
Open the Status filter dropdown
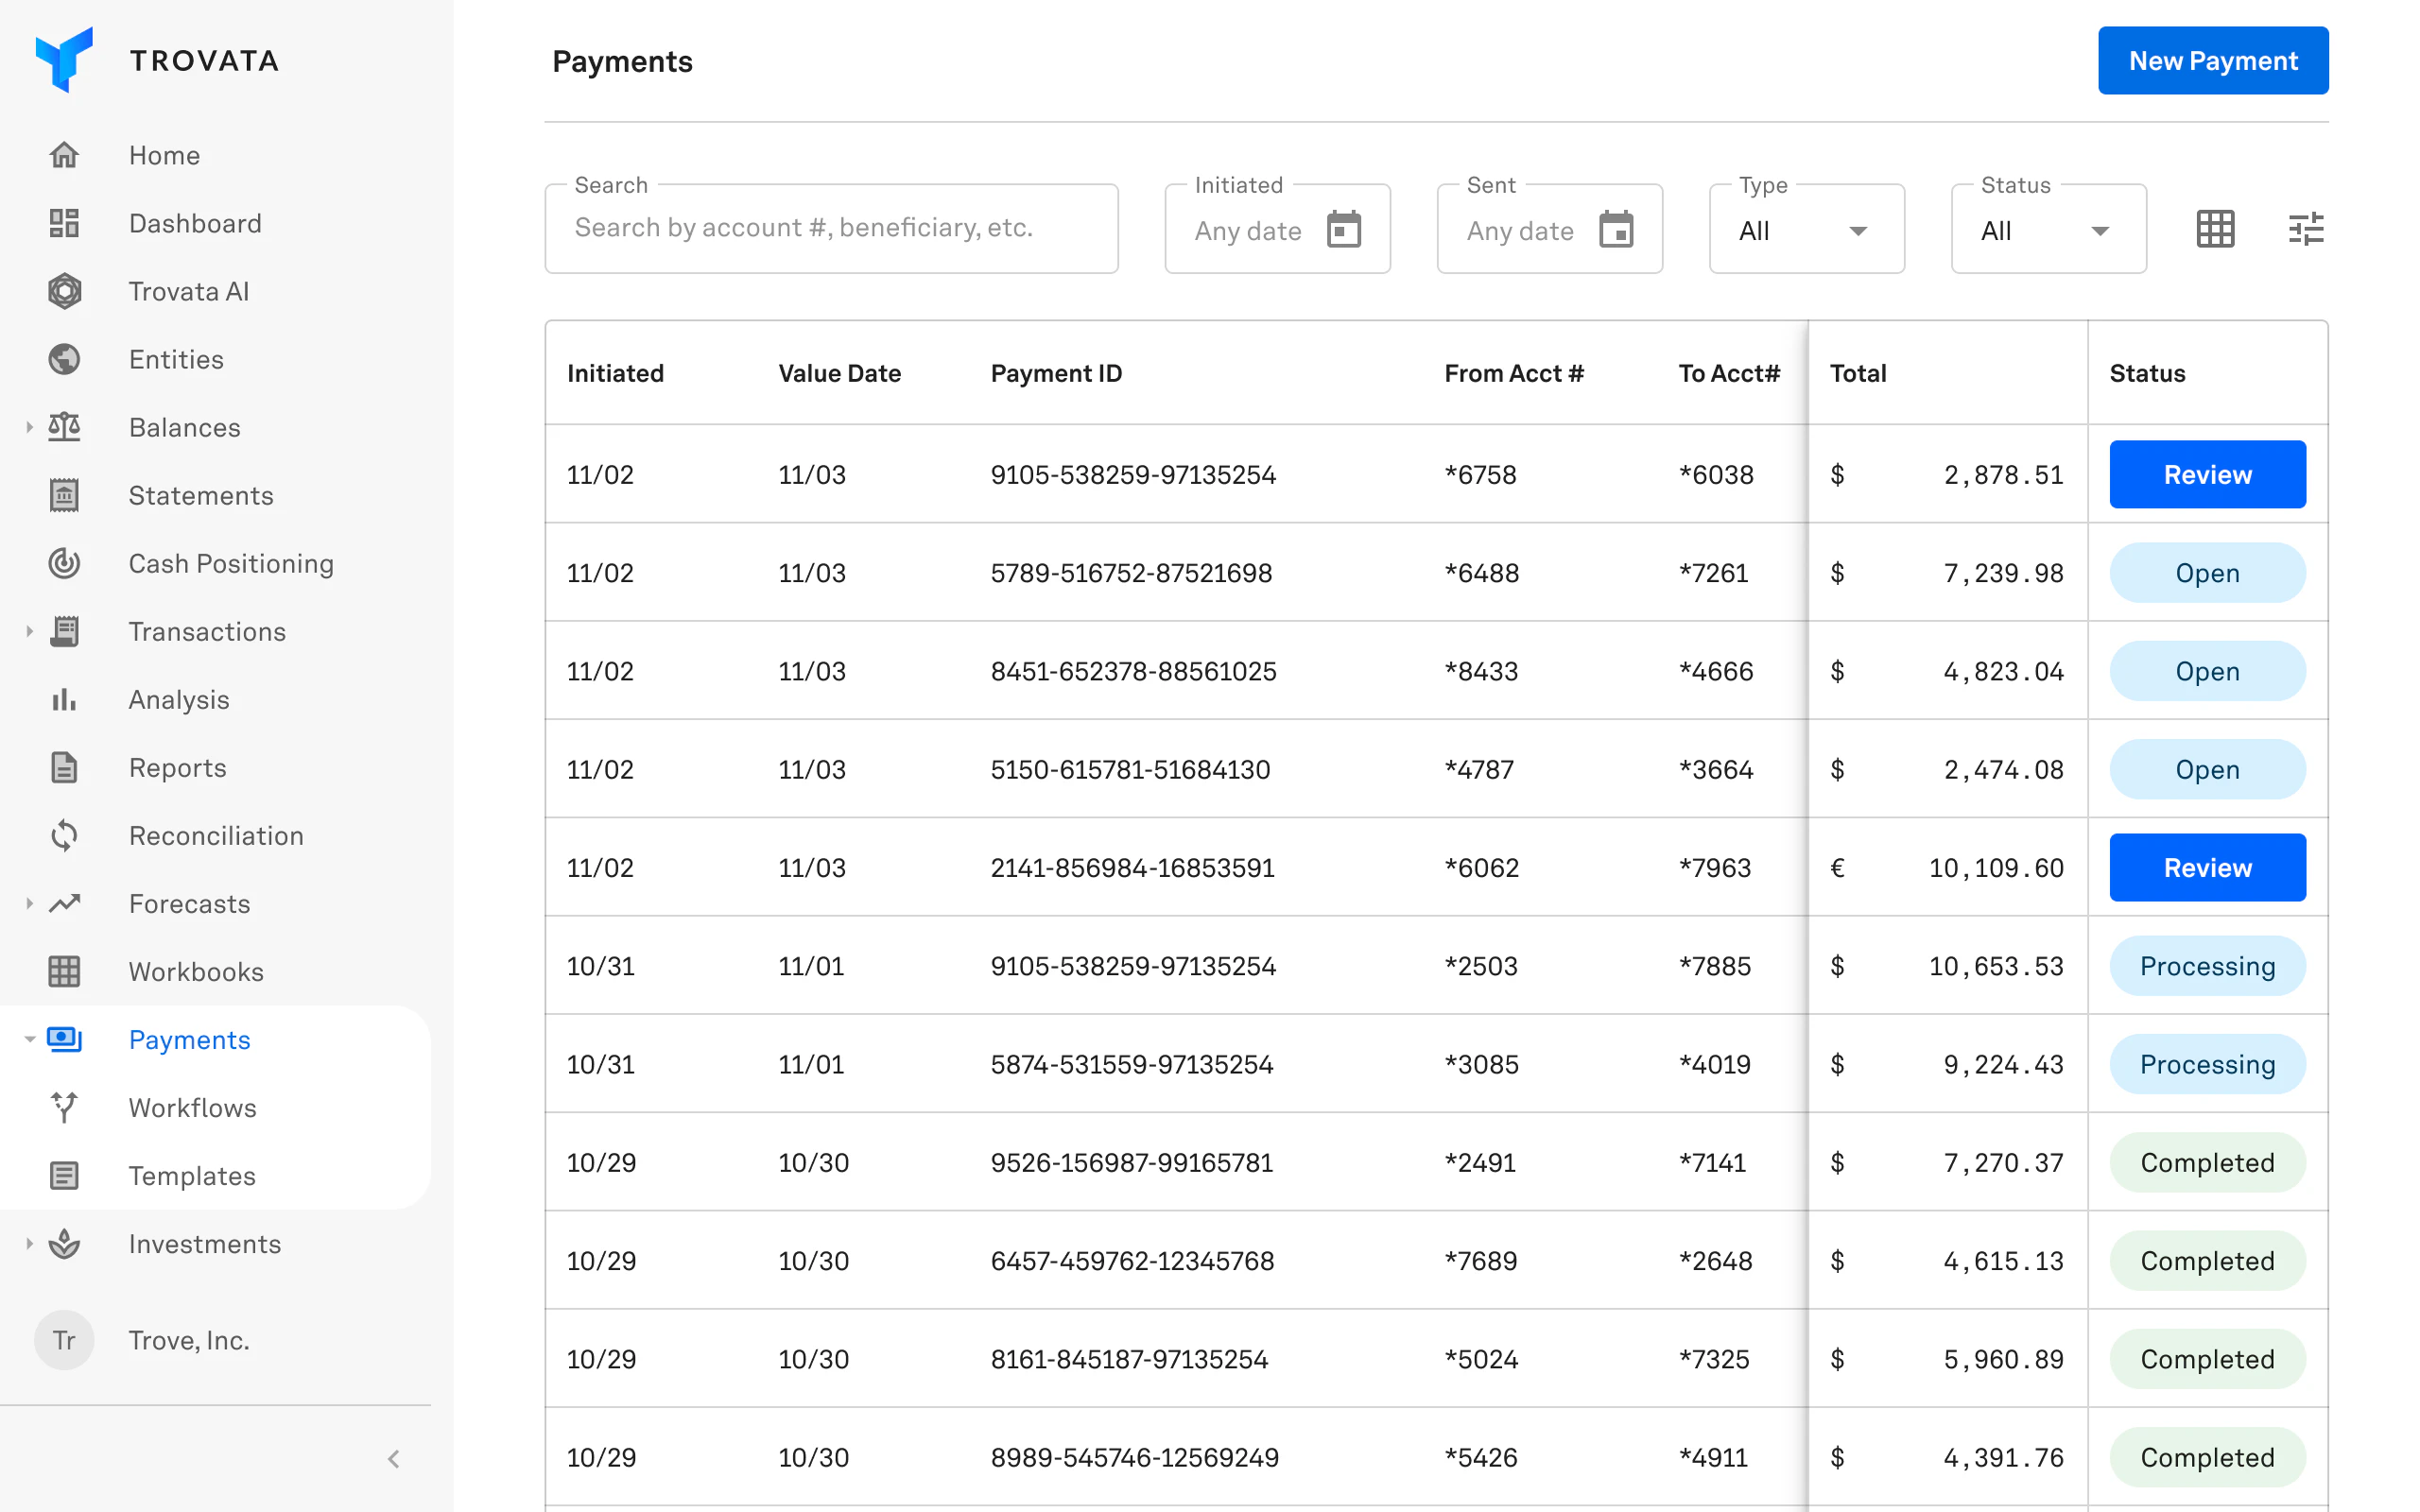click(x=2047, y=230)
